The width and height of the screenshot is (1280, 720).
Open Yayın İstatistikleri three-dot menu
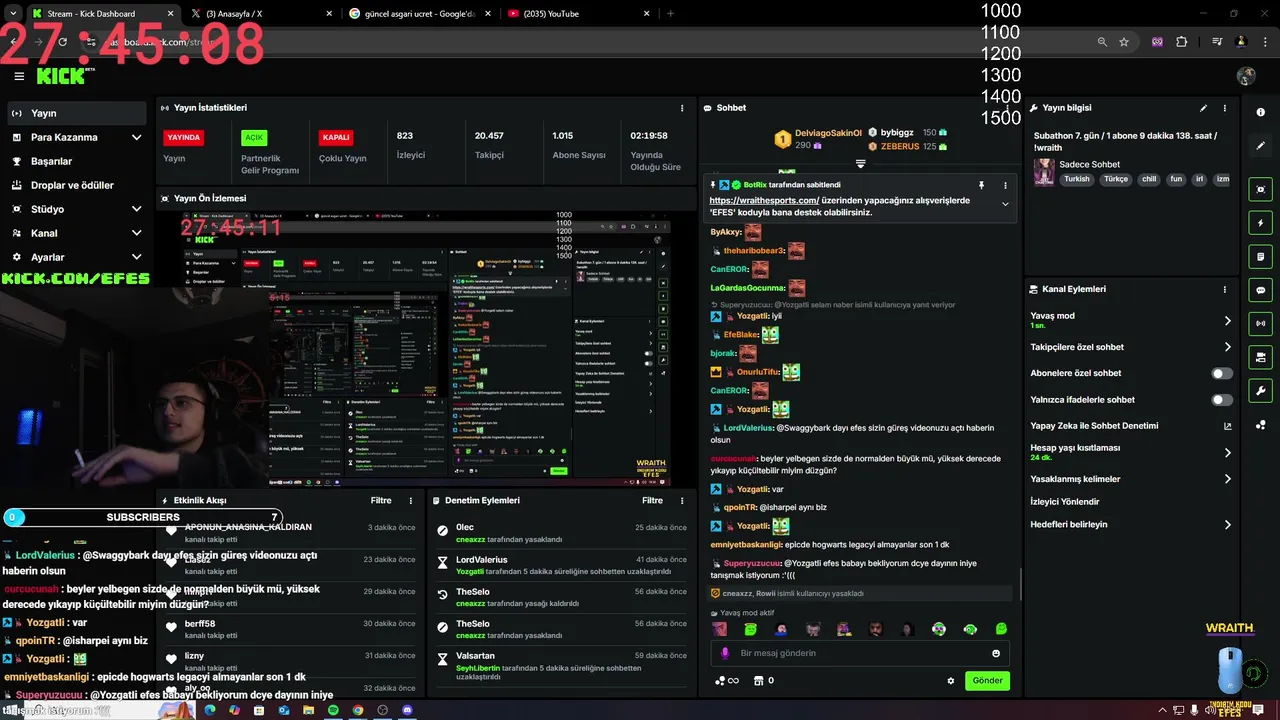click(x=683, y=108)
